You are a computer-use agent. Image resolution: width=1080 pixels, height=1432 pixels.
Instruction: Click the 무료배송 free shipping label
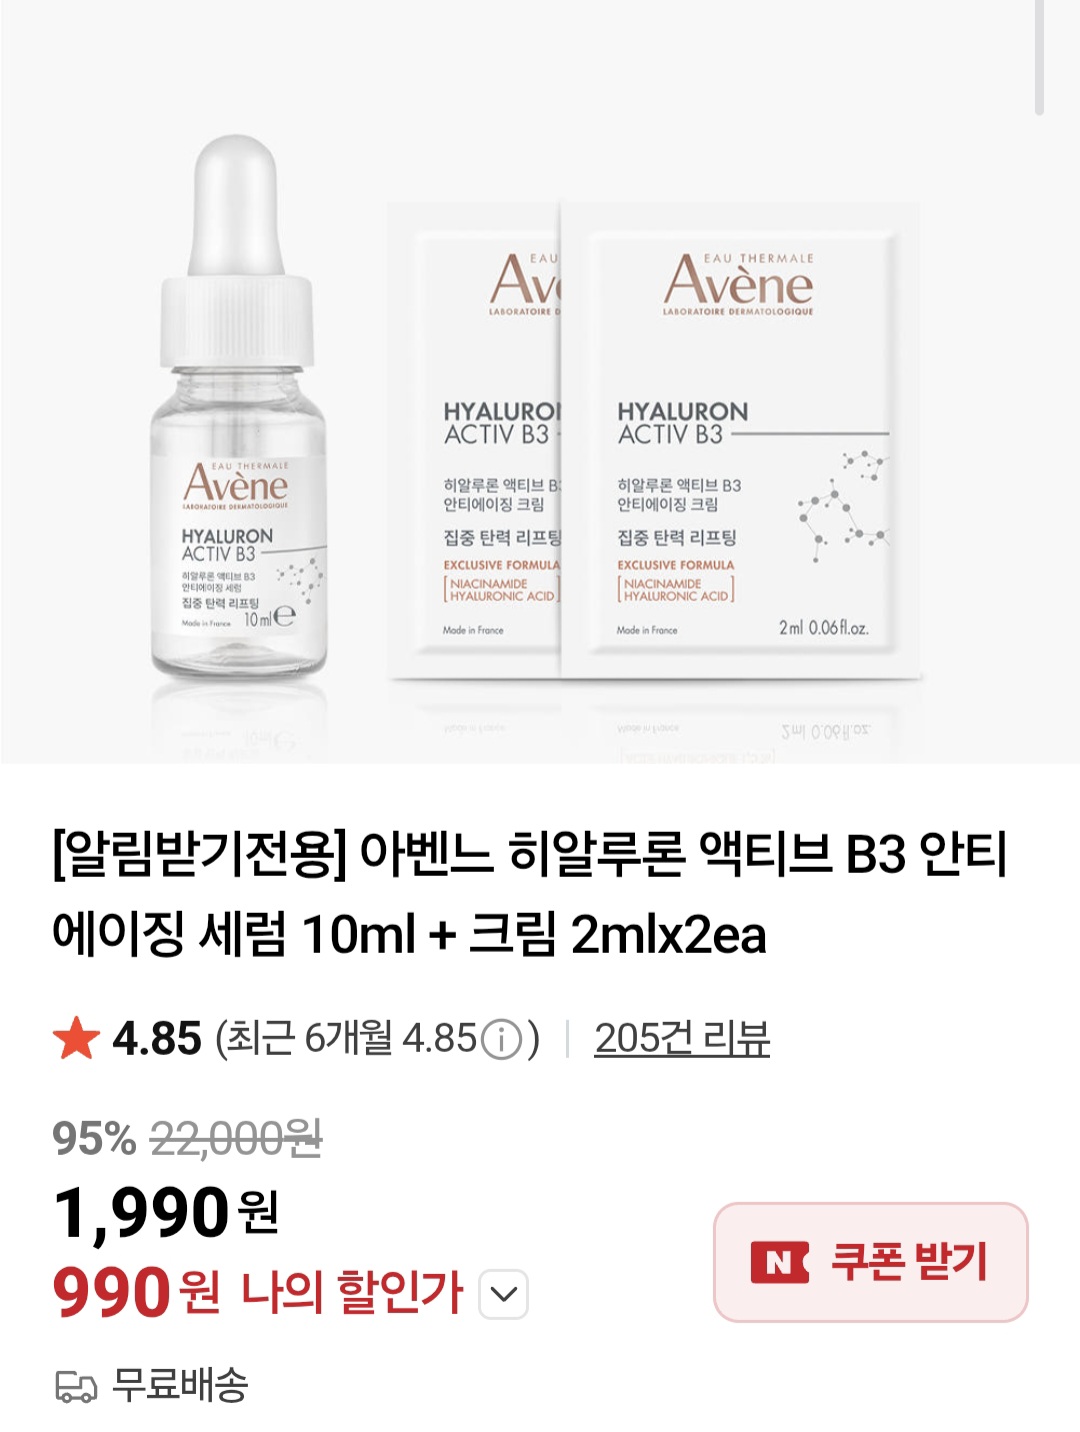click(x=180, y=1386)
